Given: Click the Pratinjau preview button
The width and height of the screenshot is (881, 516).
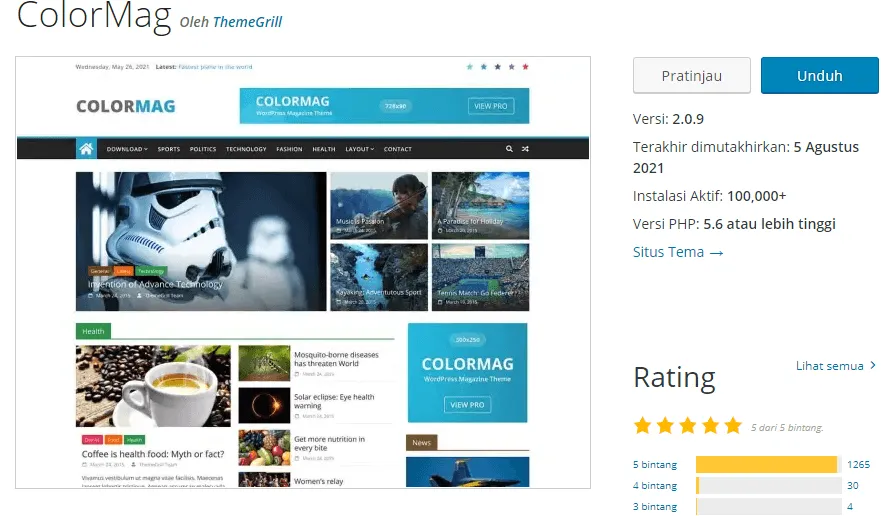Looking at the screenshot, I should tap(691, 75).
